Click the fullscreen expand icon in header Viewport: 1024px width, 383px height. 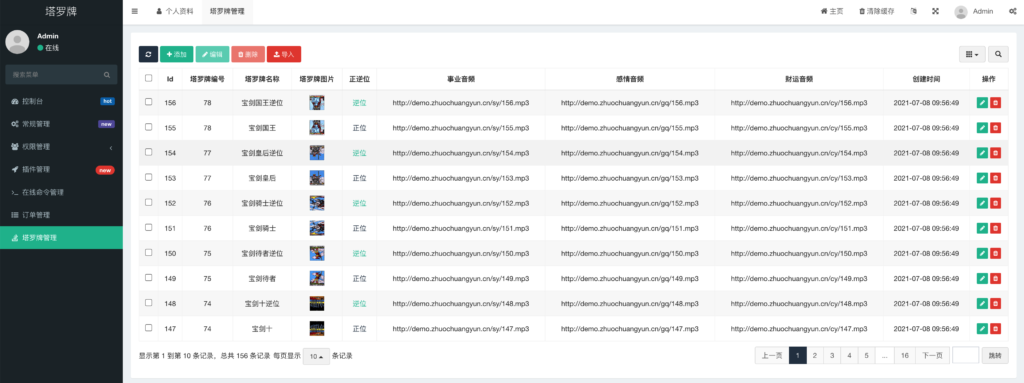935,11
